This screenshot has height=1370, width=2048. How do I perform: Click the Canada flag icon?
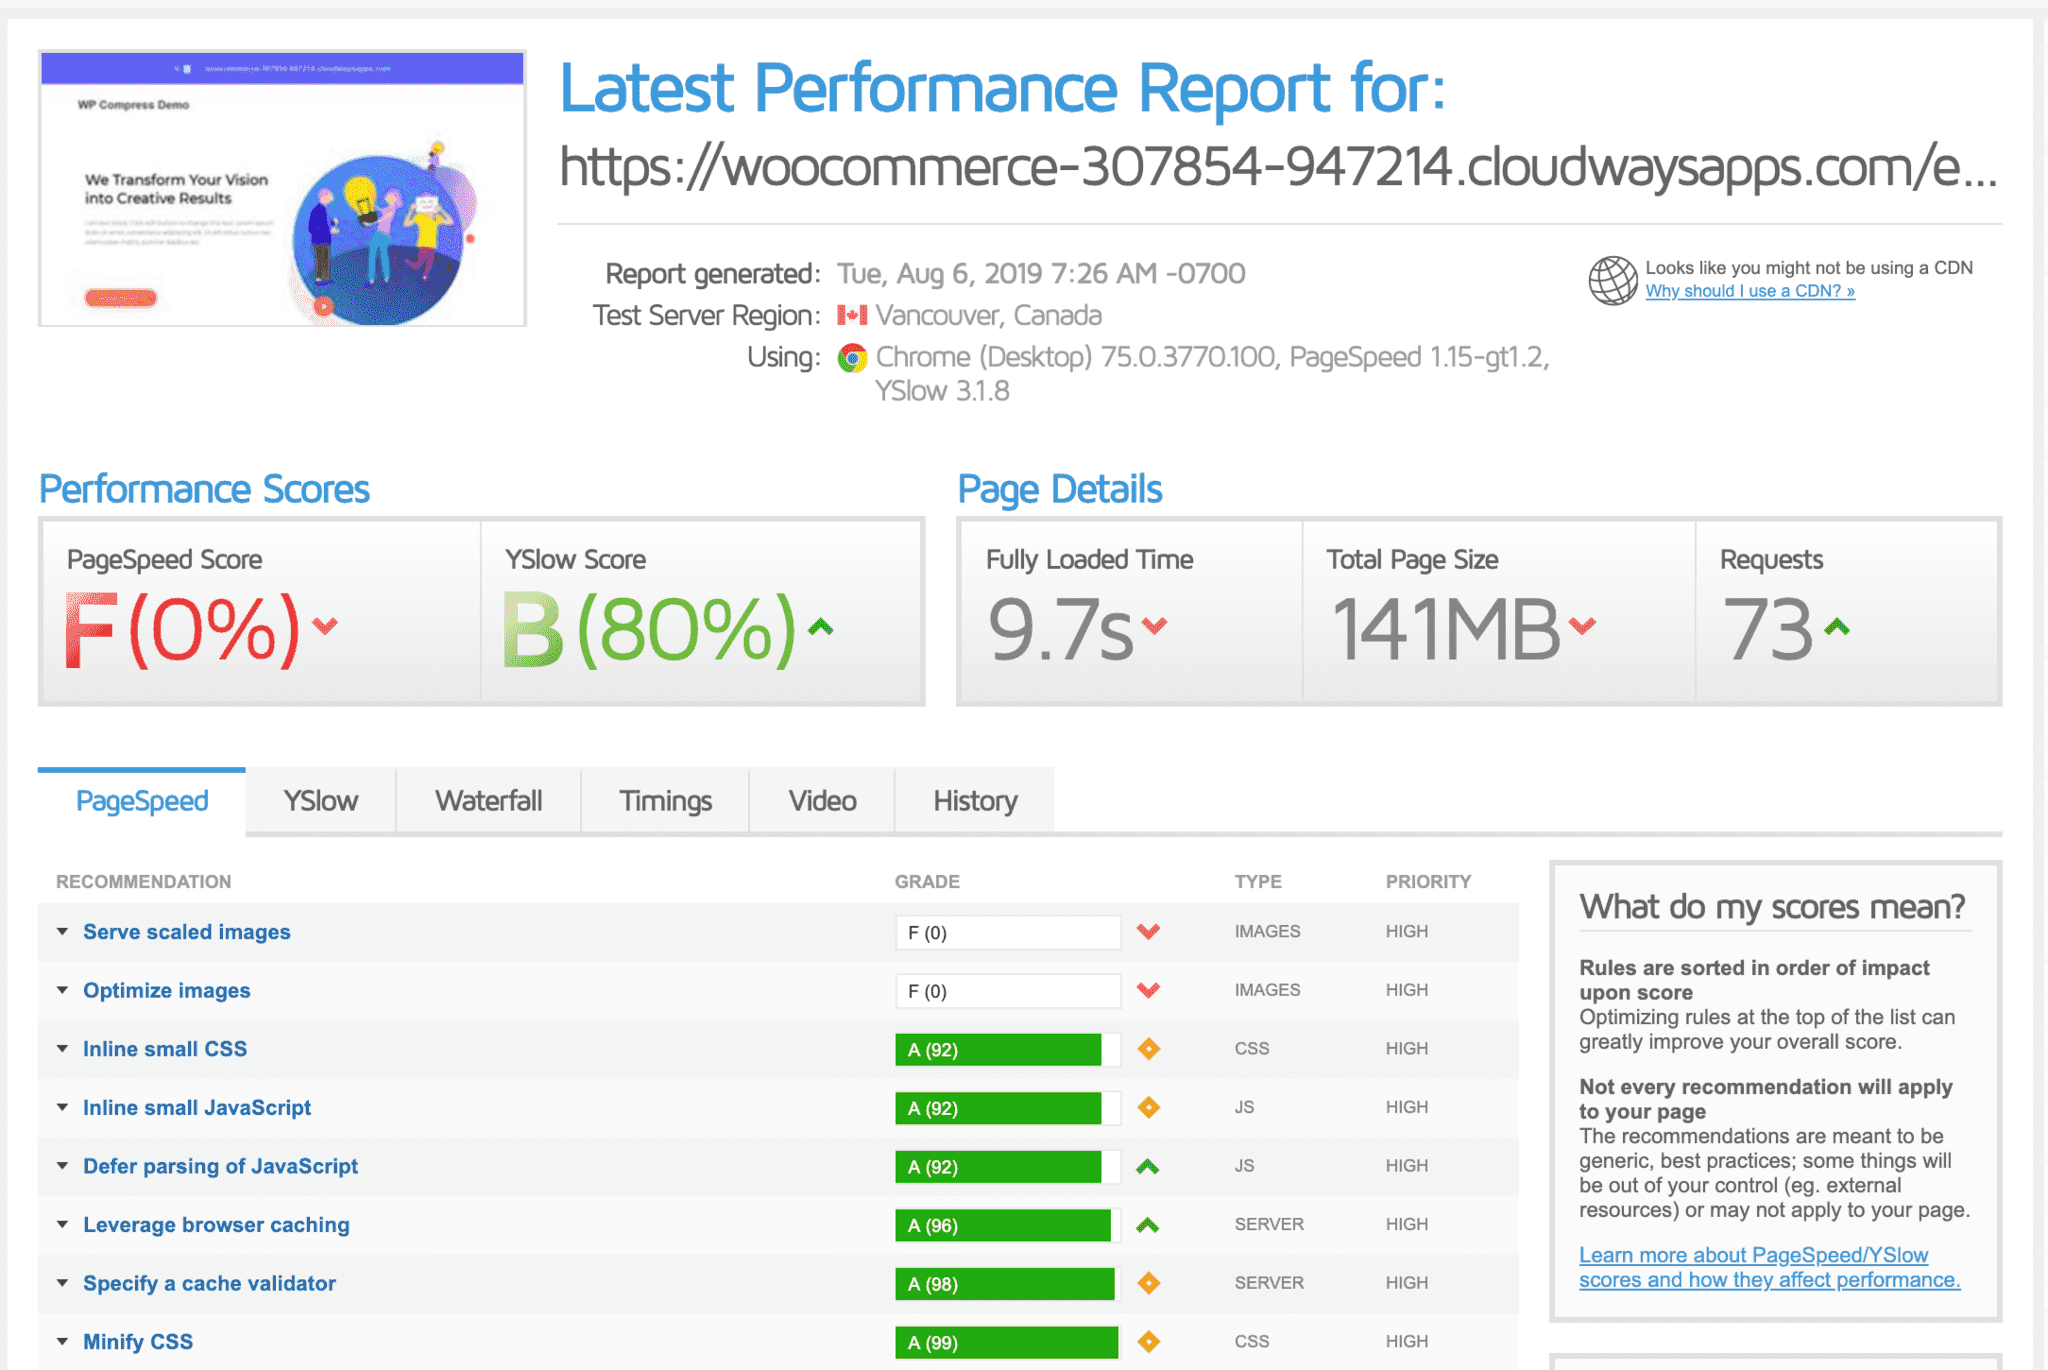coord(852,316)
